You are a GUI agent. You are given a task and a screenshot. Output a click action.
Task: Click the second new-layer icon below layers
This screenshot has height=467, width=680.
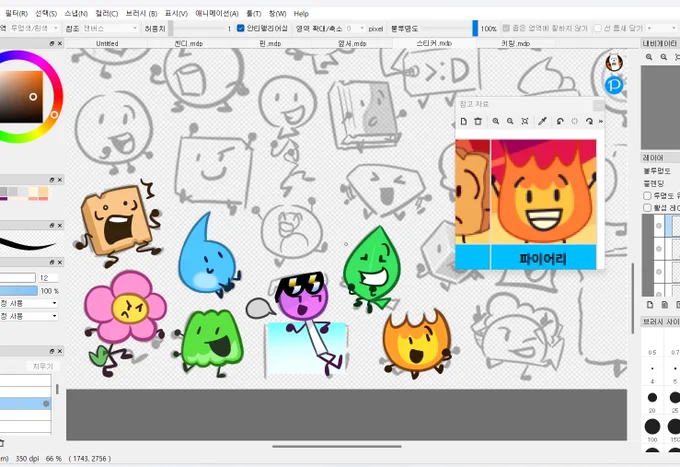[664, 305]
